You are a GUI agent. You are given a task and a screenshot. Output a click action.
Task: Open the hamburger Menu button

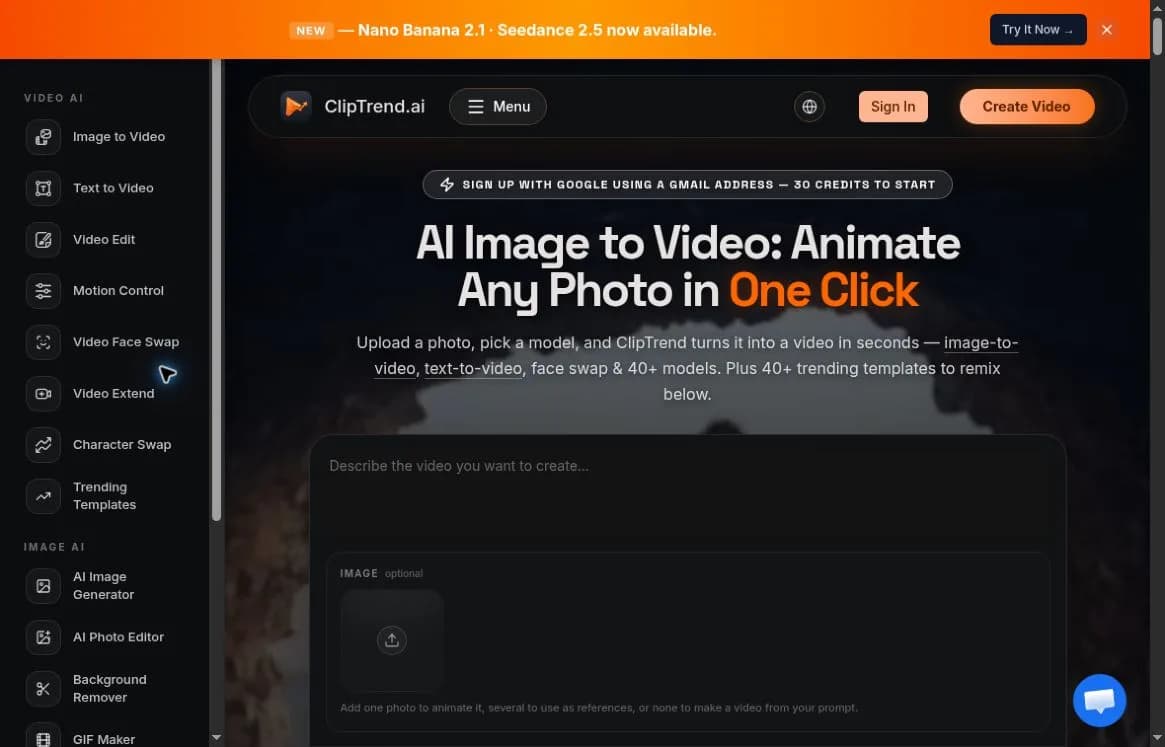click(x=498, y=106)
